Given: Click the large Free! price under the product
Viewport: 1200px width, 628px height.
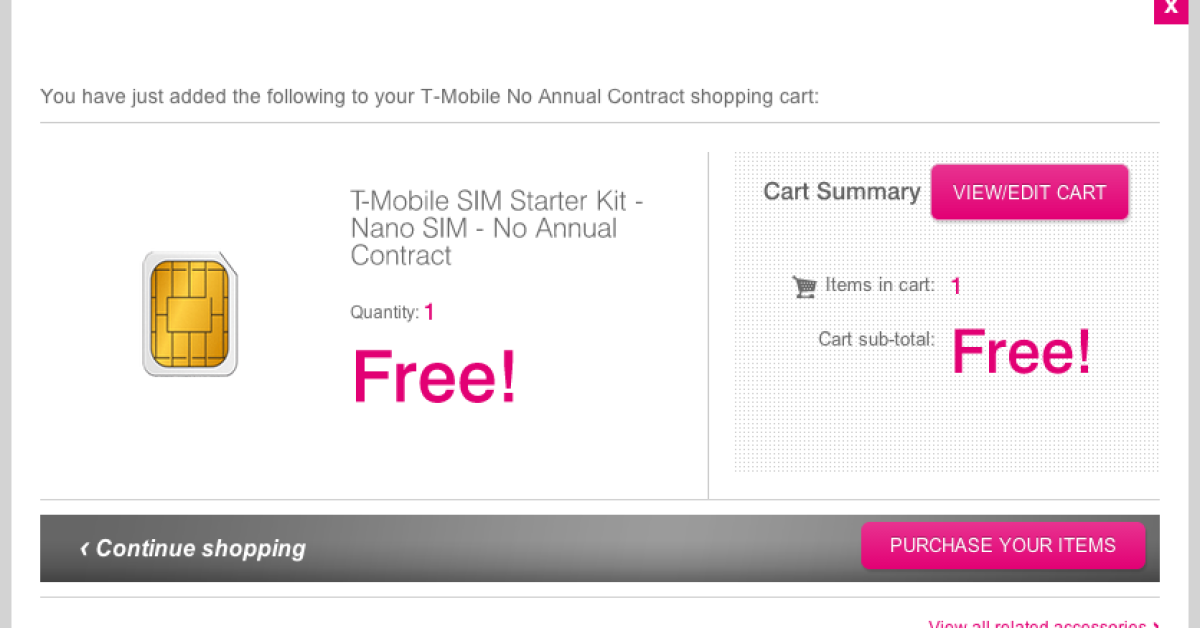Looking at the screenshot, I should (x=435, y=376).
